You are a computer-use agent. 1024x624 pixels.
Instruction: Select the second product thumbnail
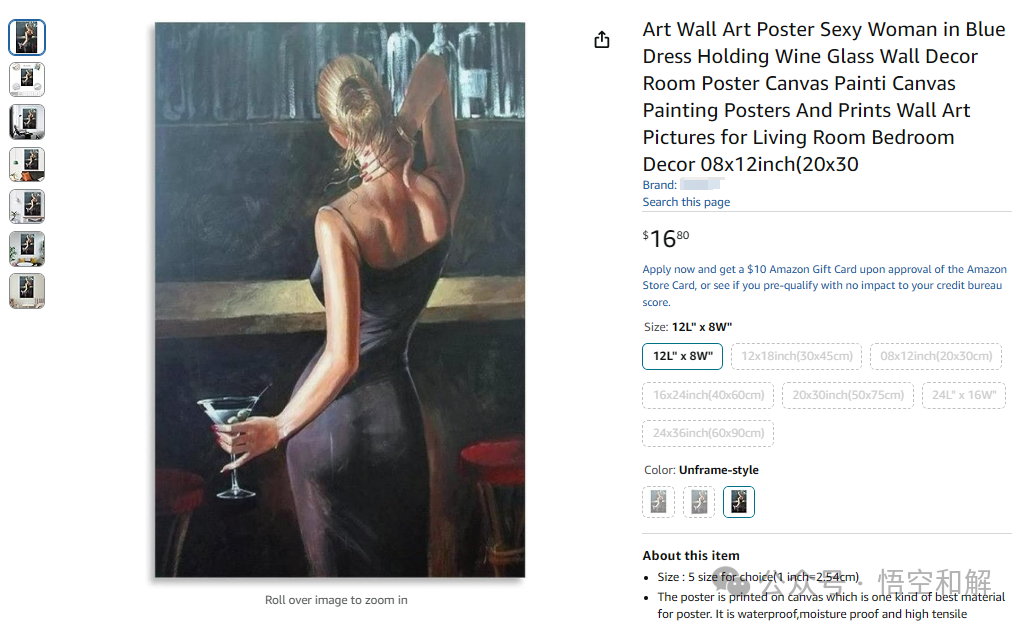point(27,79)
